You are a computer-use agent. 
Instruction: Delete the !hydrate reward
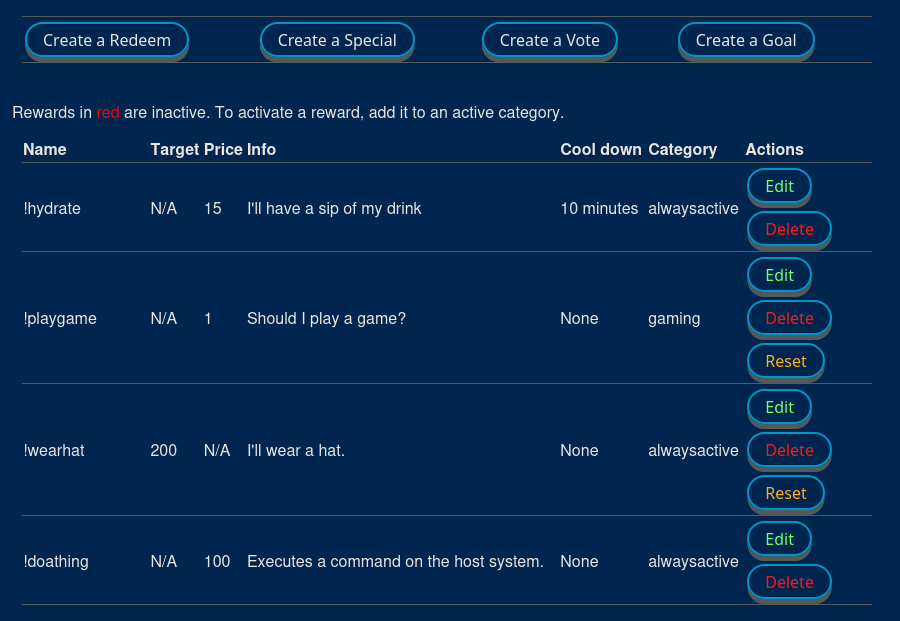[x=789, y=229]
